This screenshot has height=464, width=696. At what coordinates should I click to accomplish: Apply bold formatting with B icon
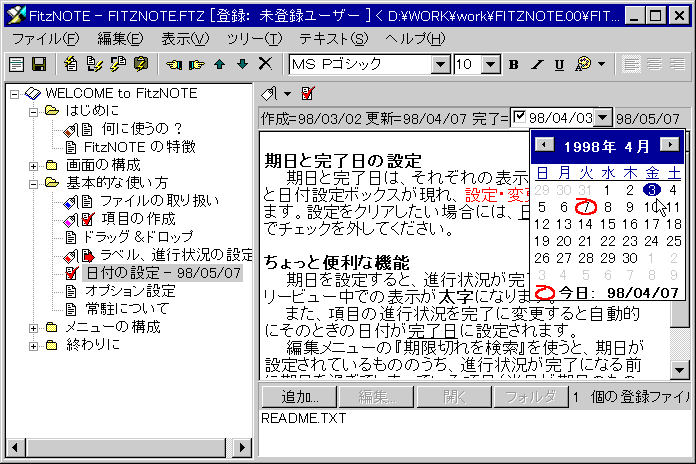514,65
